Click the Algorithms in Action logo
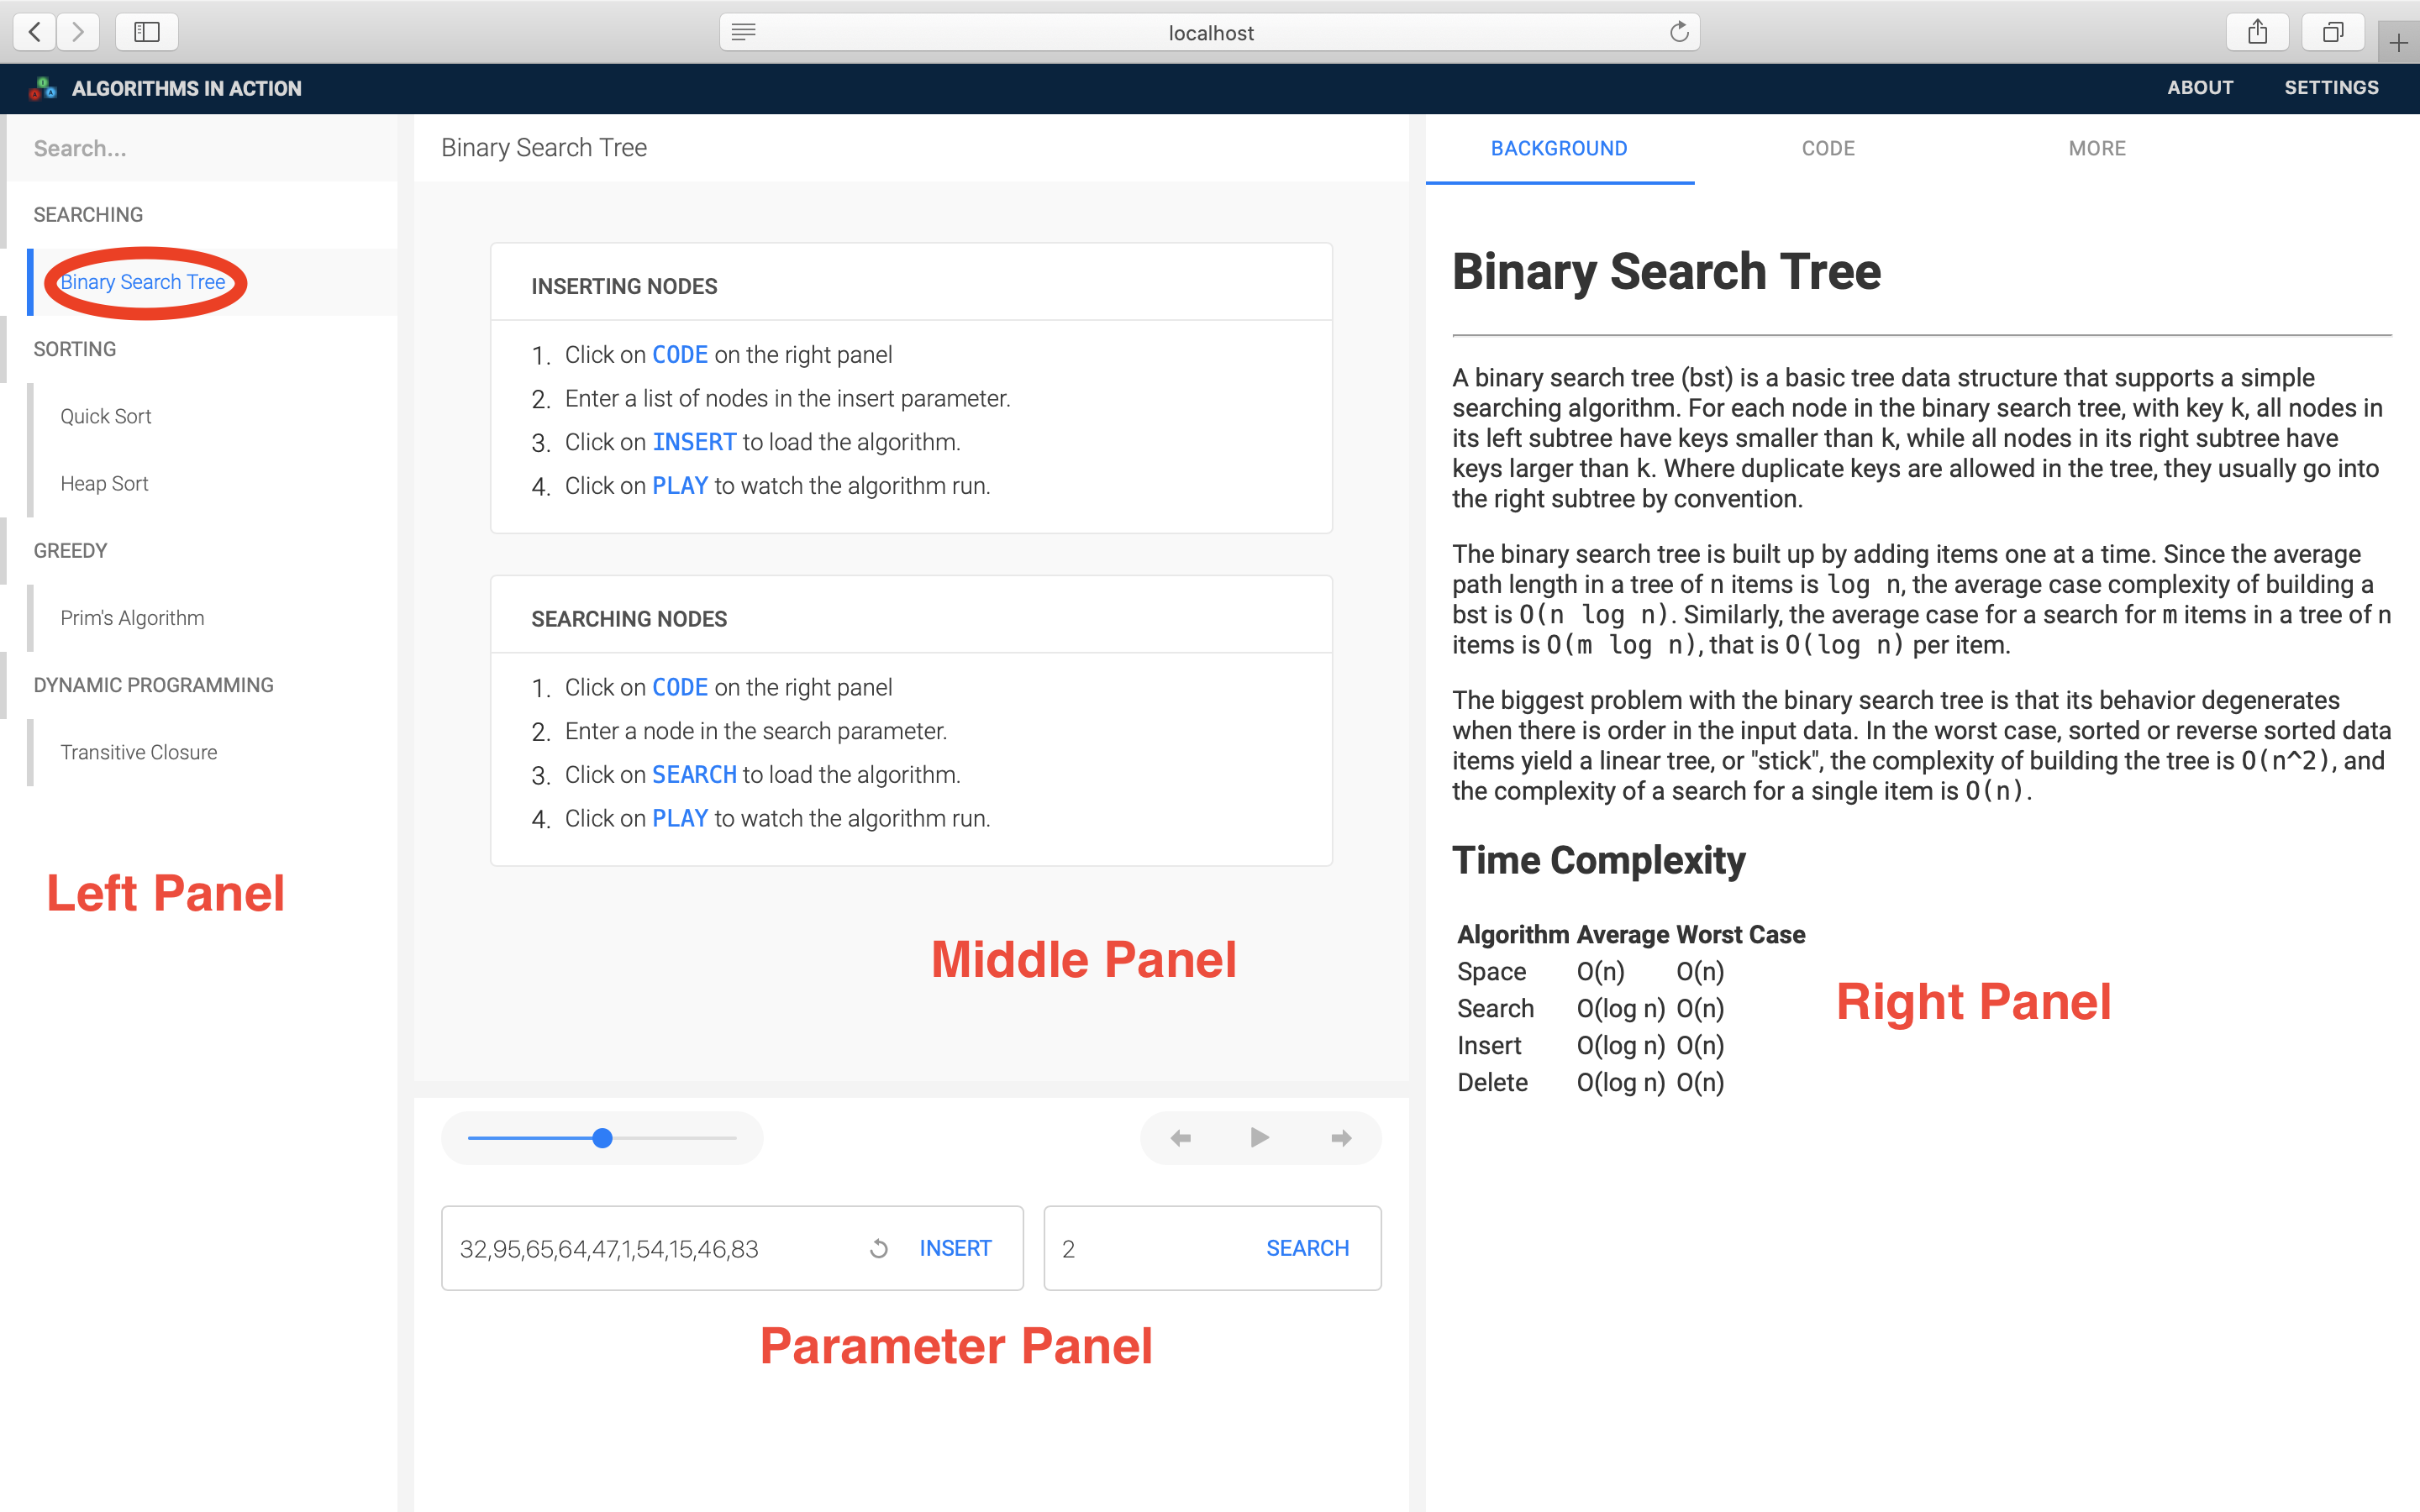The image size is (2420, 1512). (x=42, y=88)
